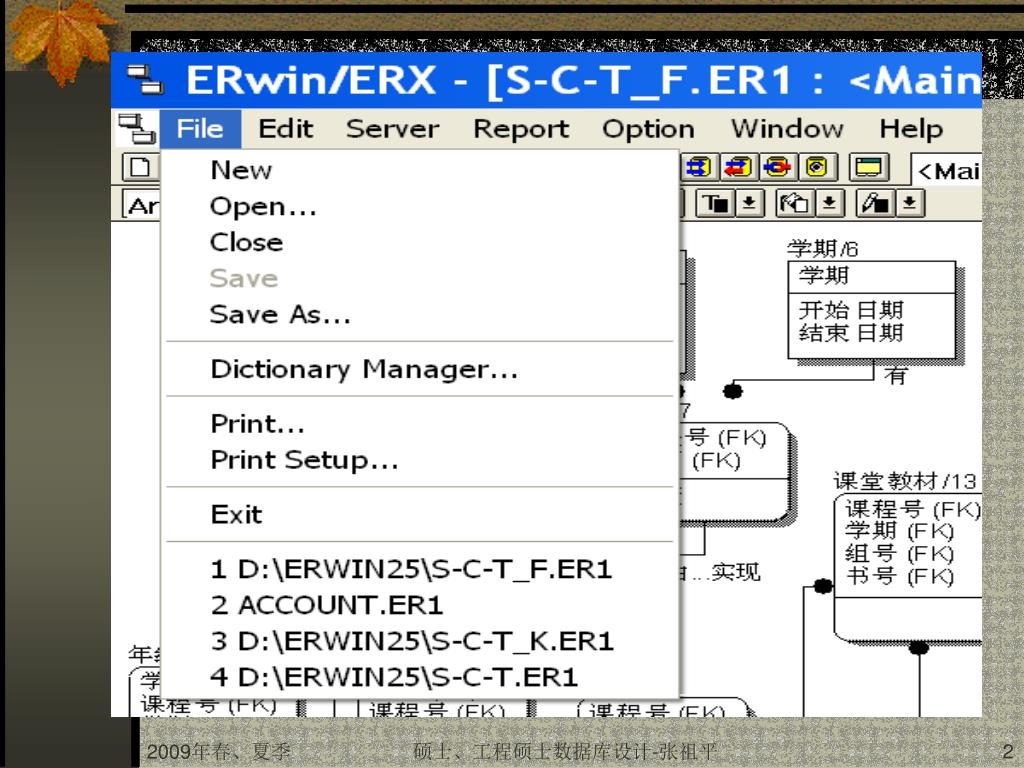Viewport: 1024px width, 768px height.
Task: Open the Server menu
Action: coord(392,129)
